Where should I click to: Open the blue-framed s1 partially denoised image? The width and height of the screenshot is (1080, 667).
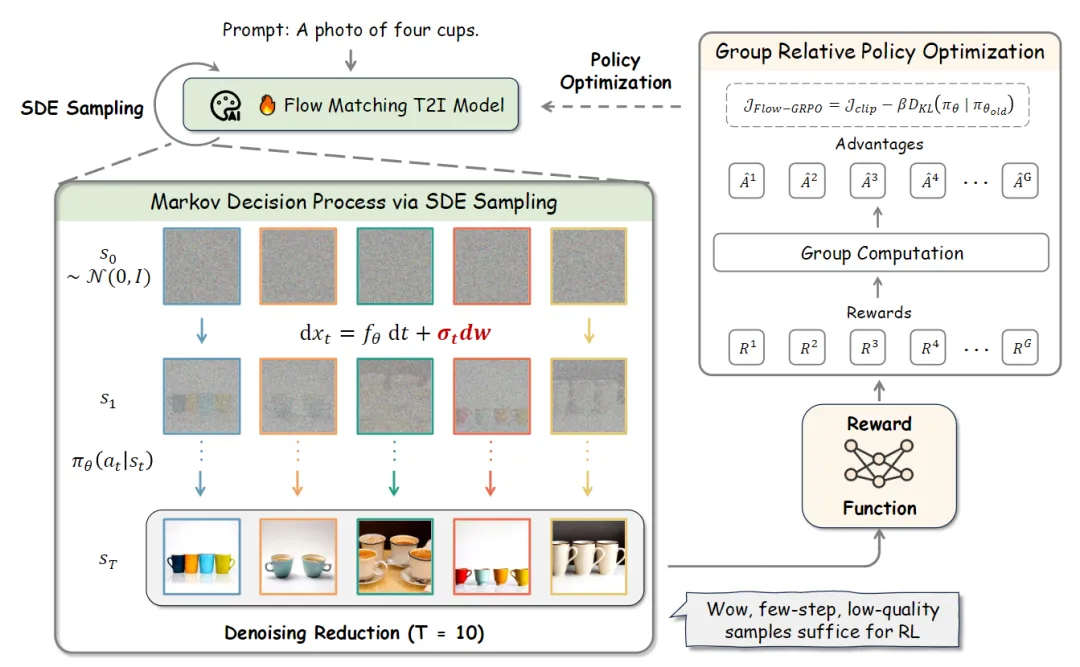click(x=202, y=396)
